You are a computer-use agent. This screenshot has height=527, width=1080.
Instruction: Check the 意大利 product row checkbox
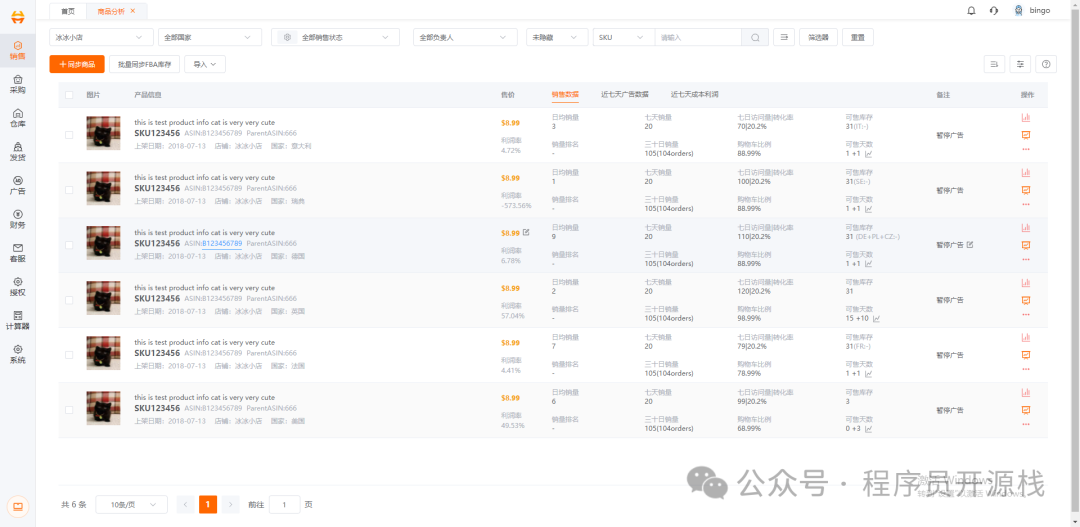pos(69,135)
